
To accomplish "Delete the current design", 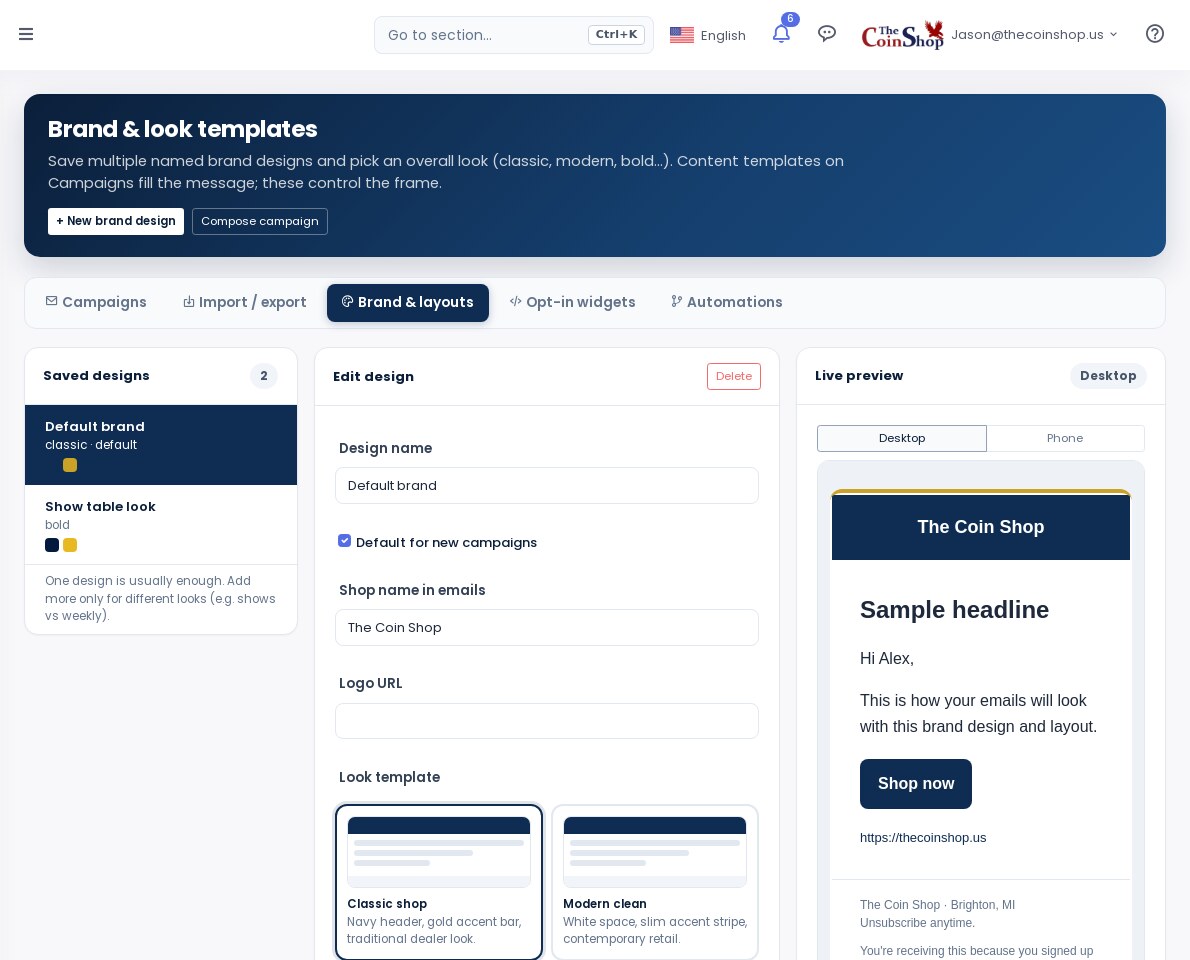I will (x=734, y=376).
